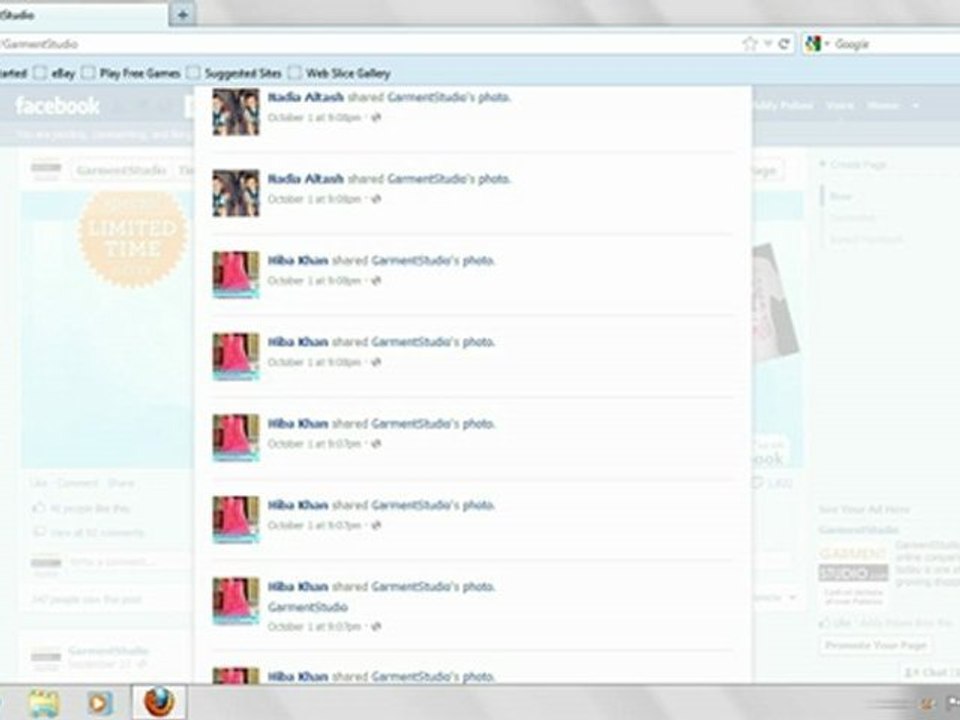This screenshot has width=960, height=720.
Task: Open the eBay bookmark
Action: (x=63, y=73)
